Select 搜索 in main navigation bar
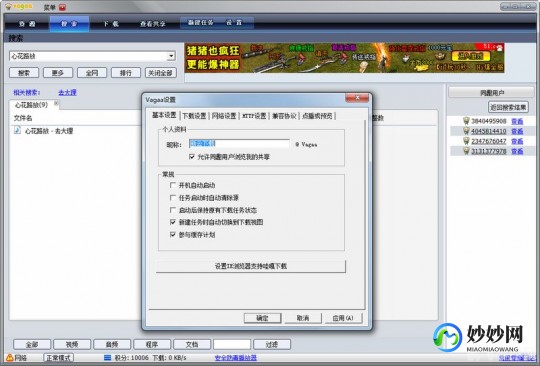 point(69,24)
